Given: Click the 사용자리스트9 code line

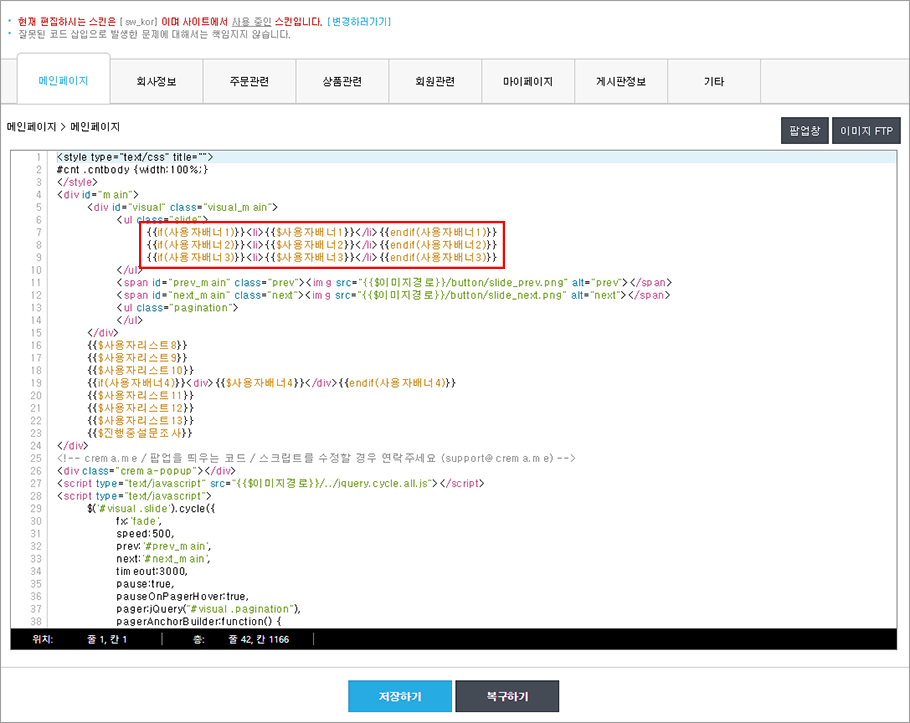Looking at the screenshot, I should tap(137, 357).
